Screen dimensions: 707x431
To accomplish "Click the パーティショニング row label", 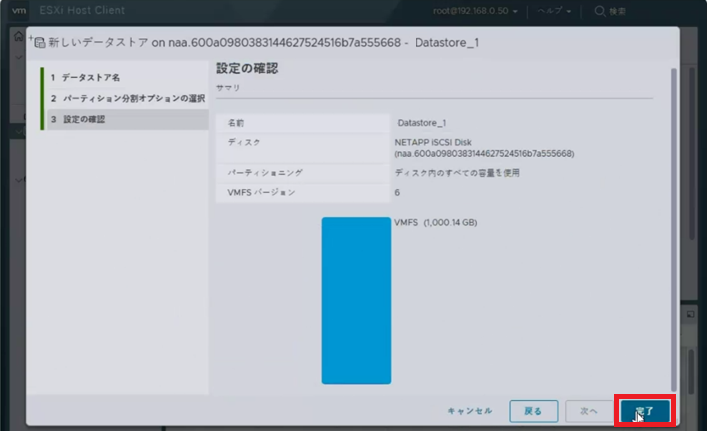I will tap(265, 173).
